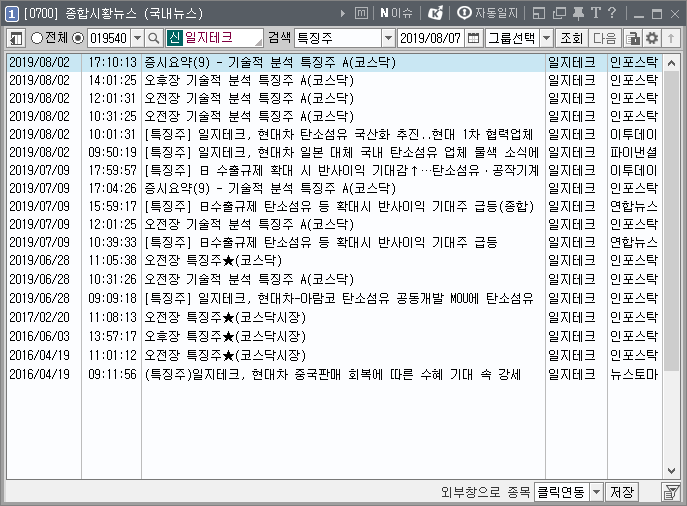Select row 11:05:38 오전장 특징주★(코스닥)
The width and height of the screenshot is (687, 506).
tap(334, 260)
